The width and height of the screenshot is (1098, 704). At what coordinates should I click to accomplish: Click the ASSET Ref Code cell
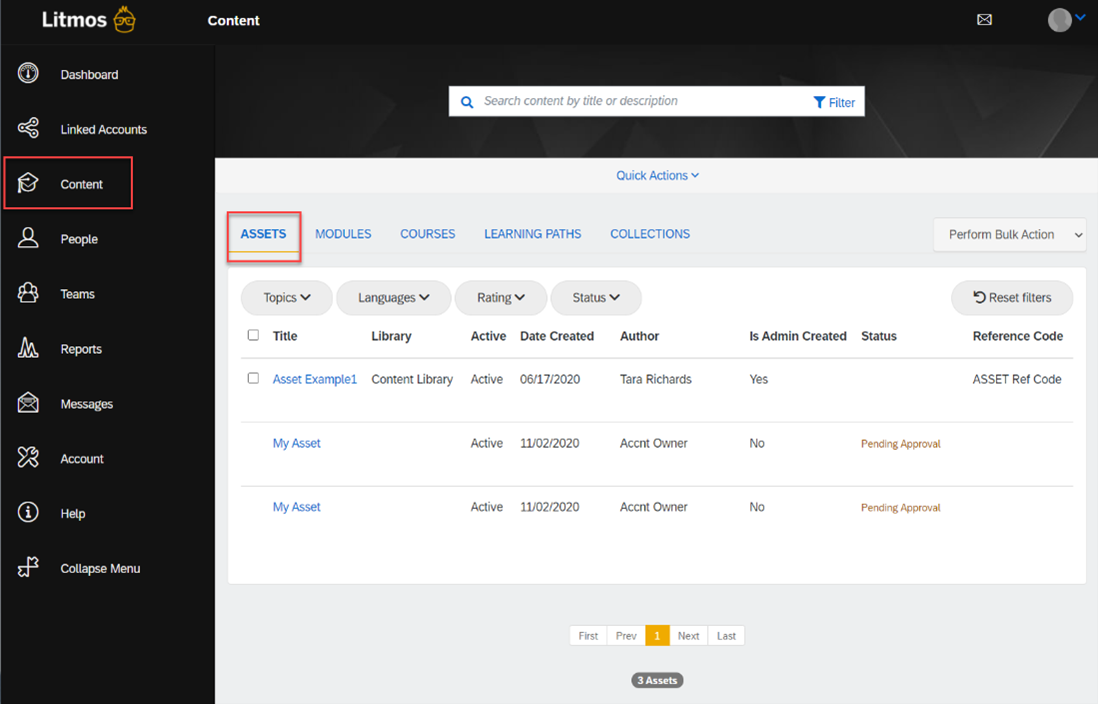pos(1017,379)
